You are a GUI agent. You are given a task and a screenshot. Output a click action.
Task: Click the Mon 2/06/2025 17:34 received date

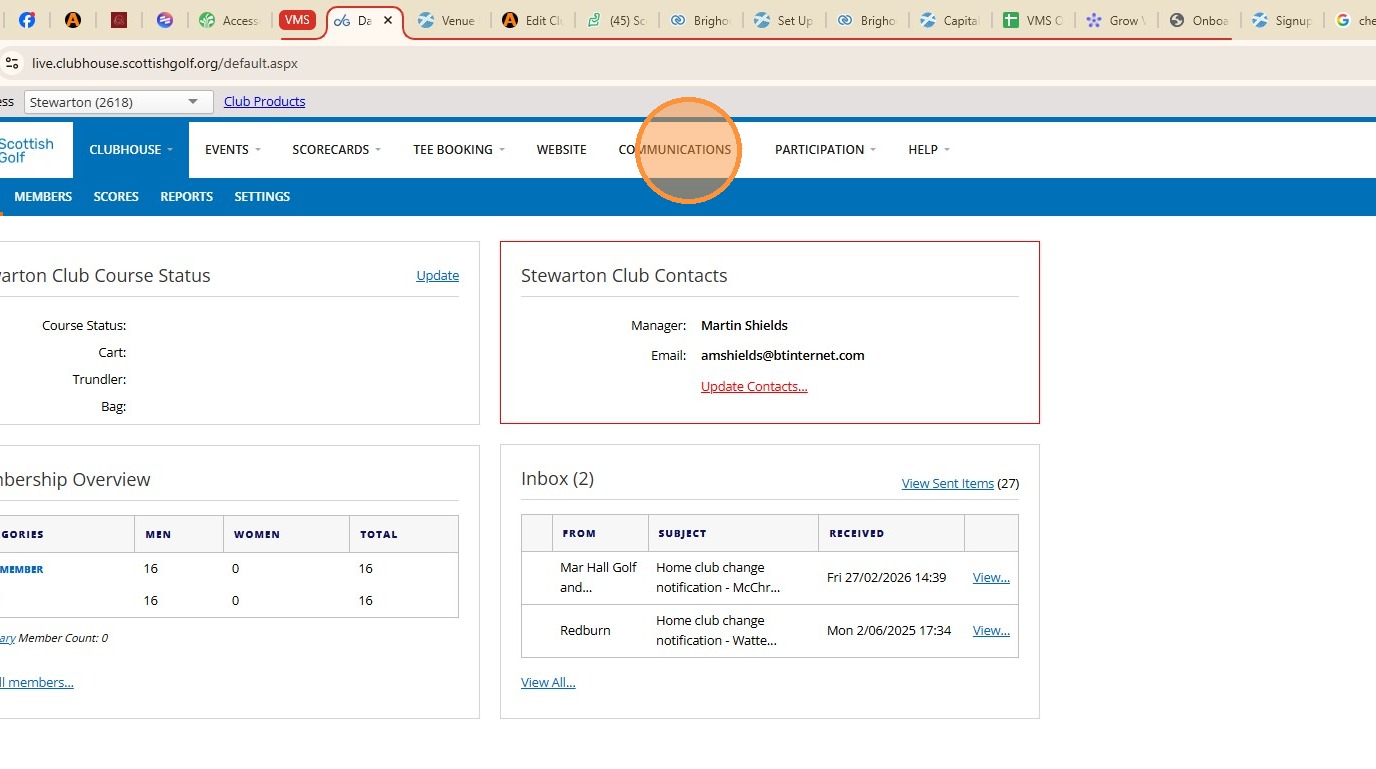pos(889,631)
